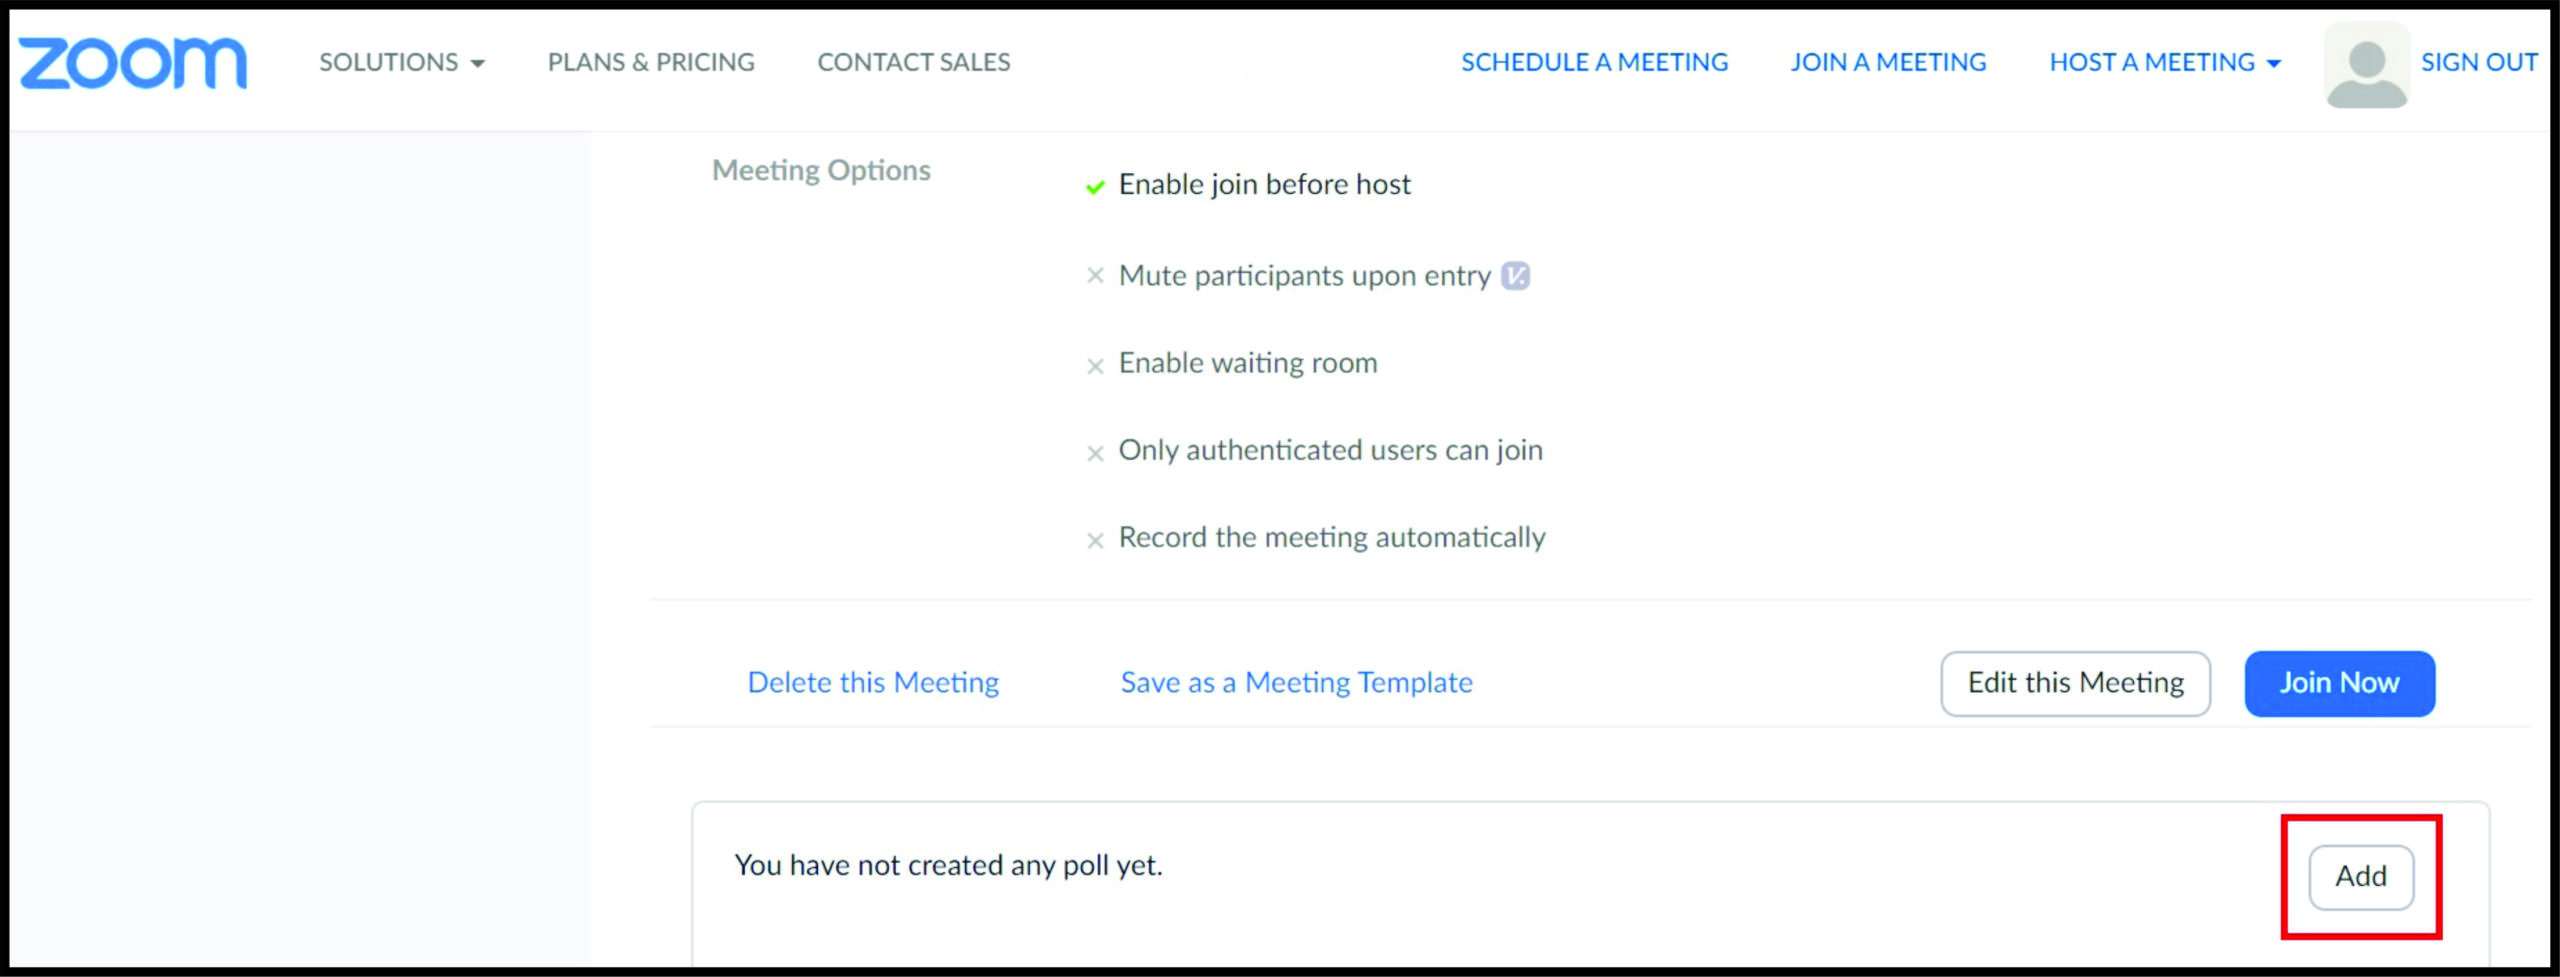Expand Host a Meeting dropdown arrow

2273,64
